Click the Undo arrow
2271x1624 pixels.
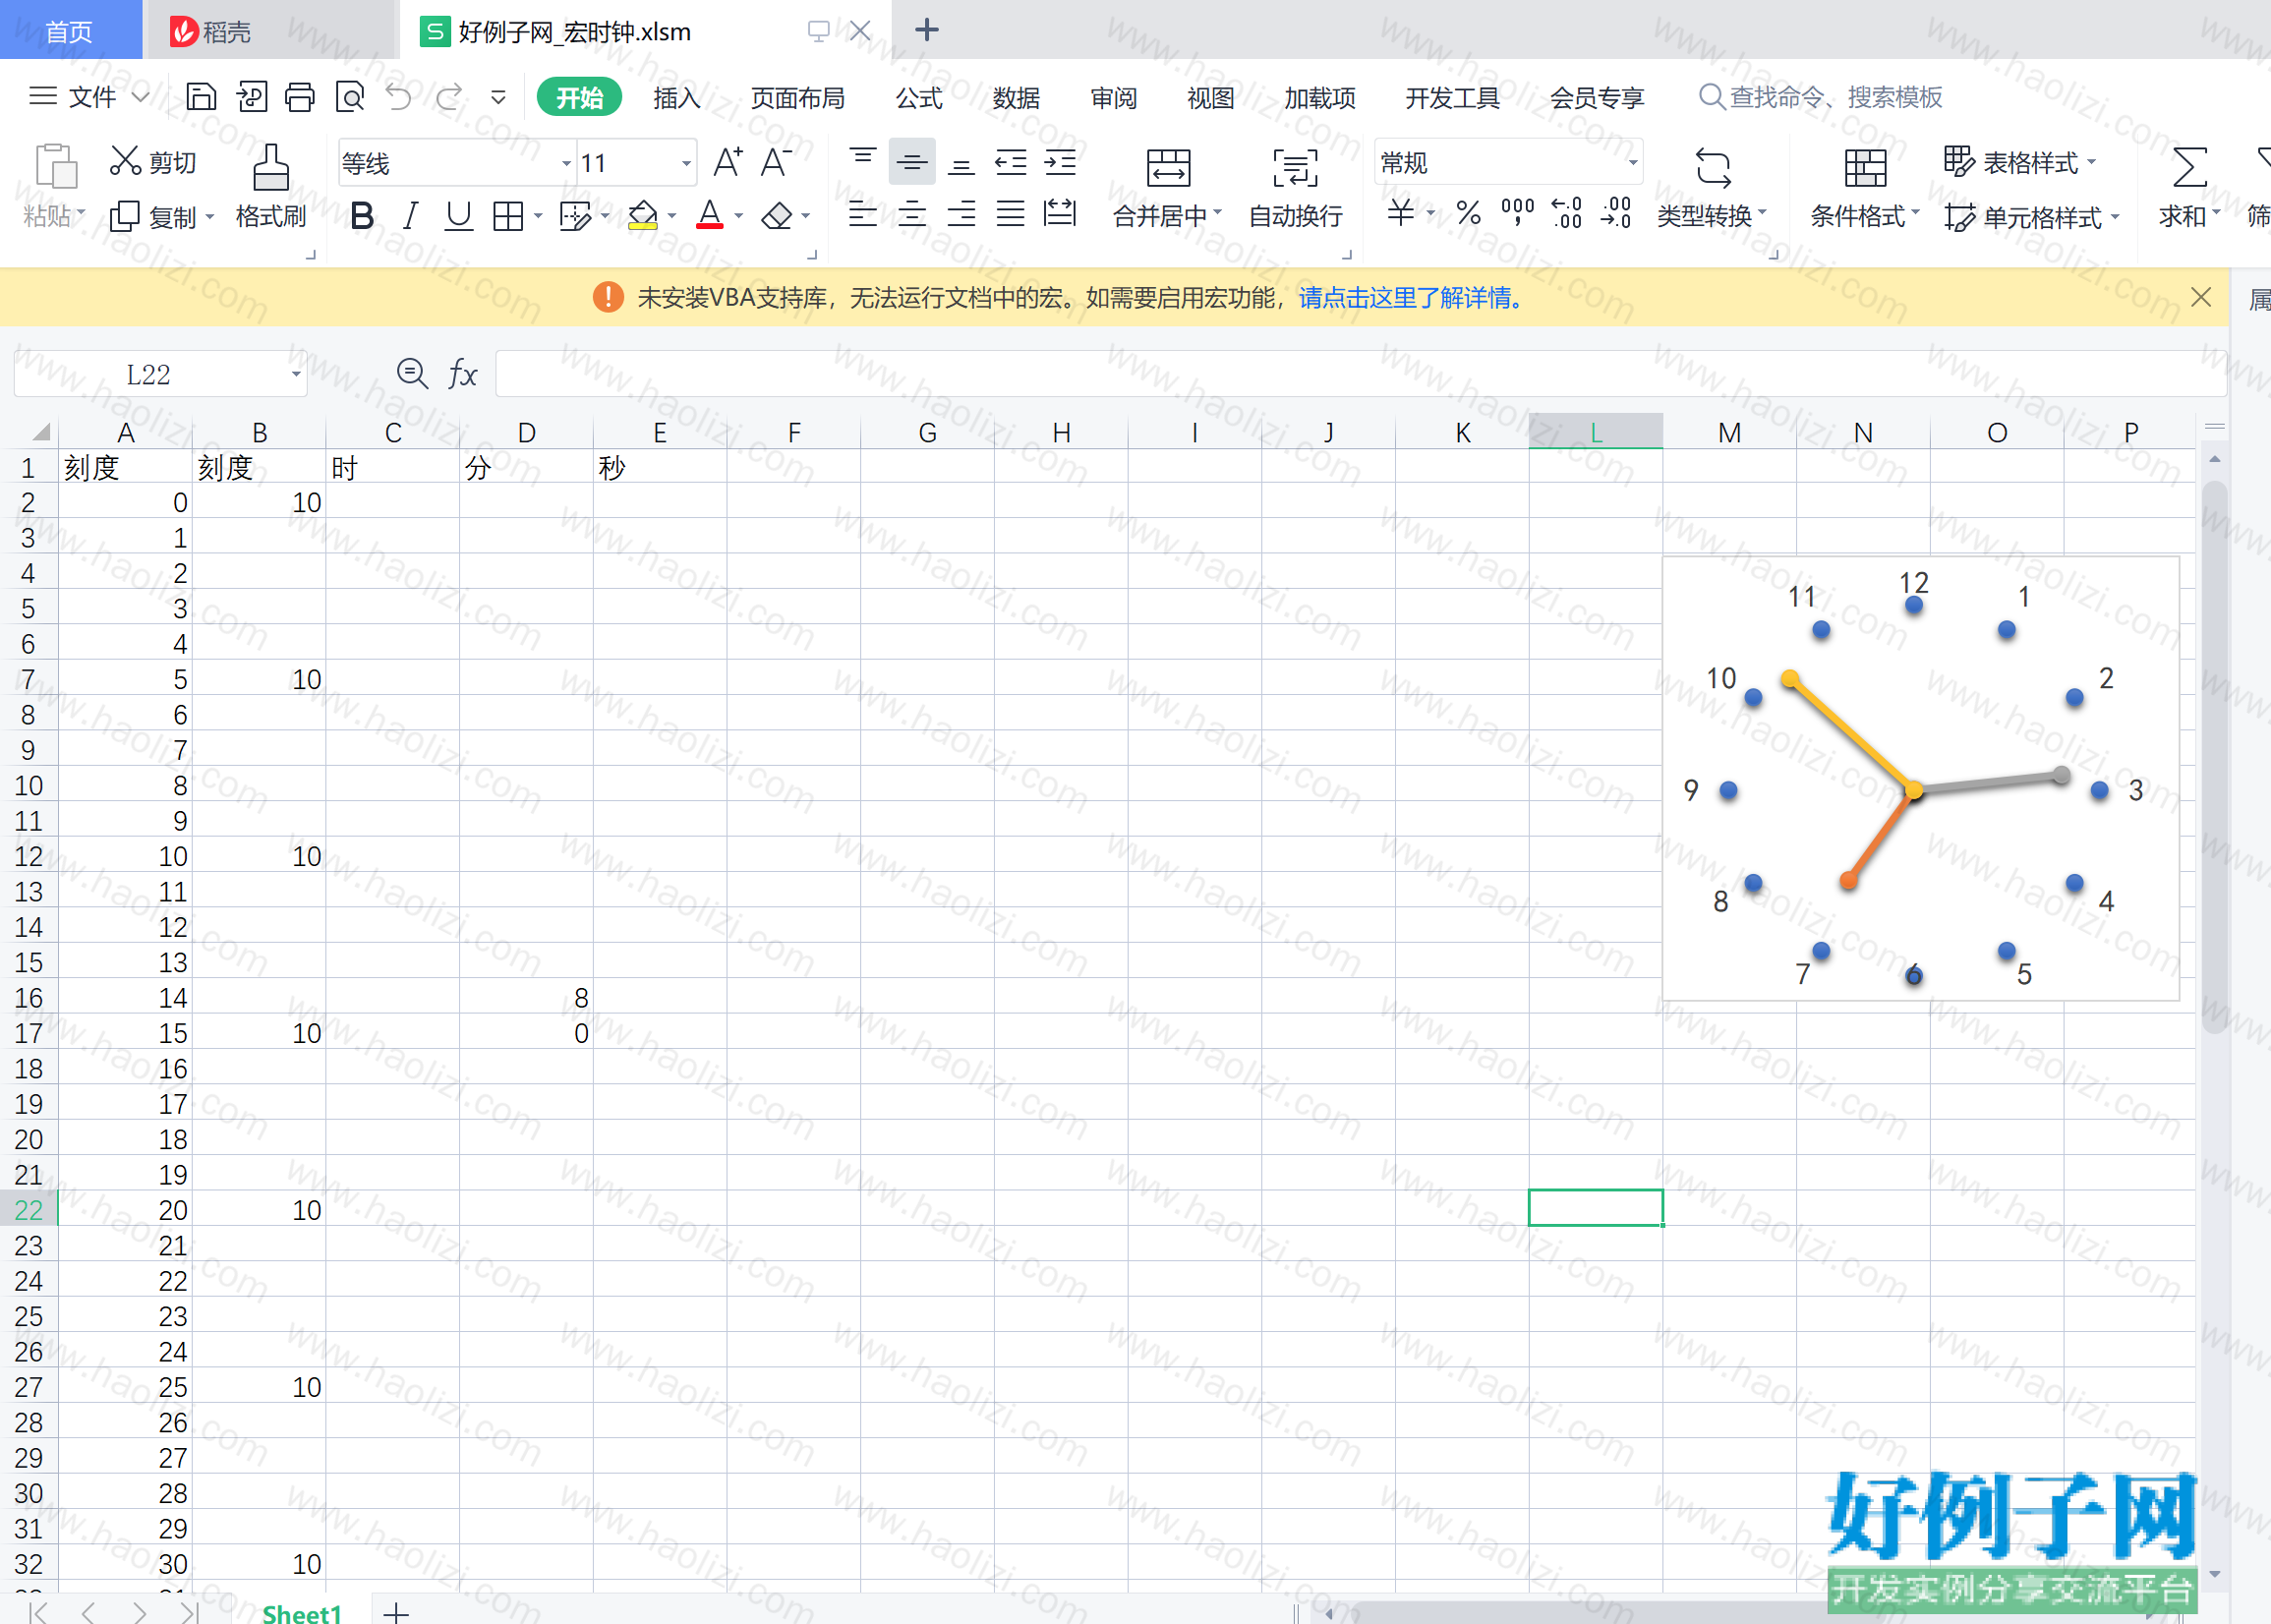[399, 97]
